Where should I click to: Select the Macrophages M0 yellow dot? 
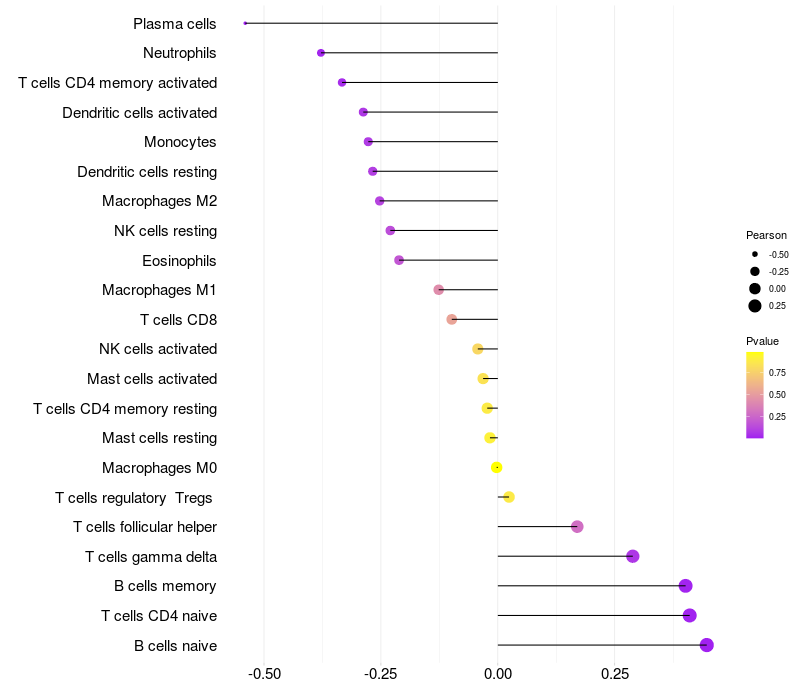point(496,467)
